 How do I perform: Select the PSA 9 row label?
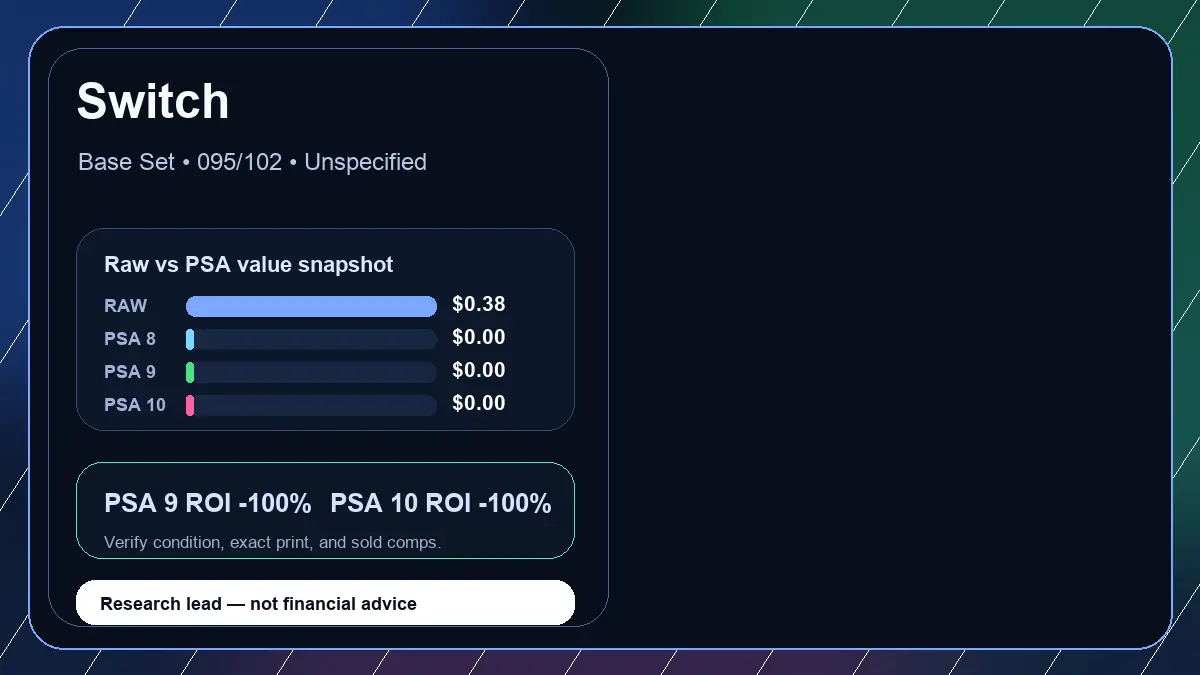click(130, 372)
